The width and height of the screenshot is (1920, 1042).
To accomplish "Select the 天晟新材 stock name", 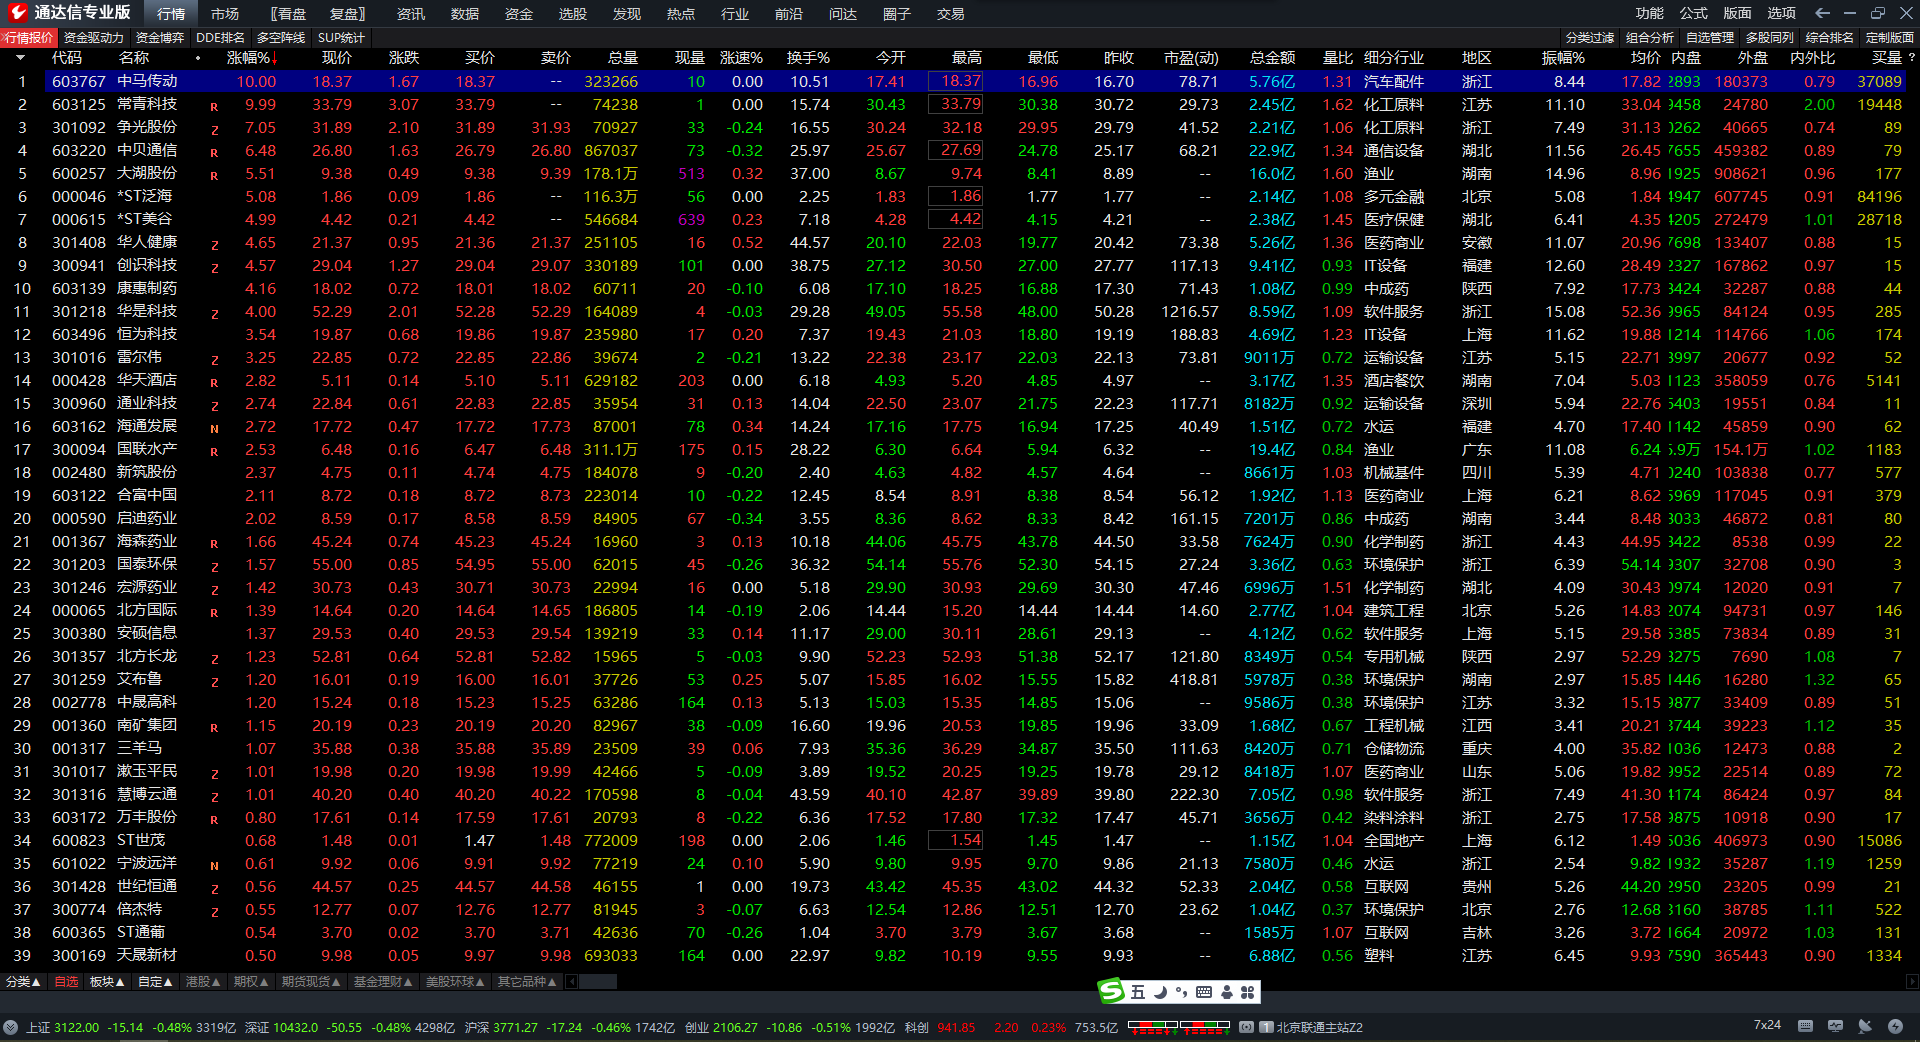I will [x=147, y=955].
